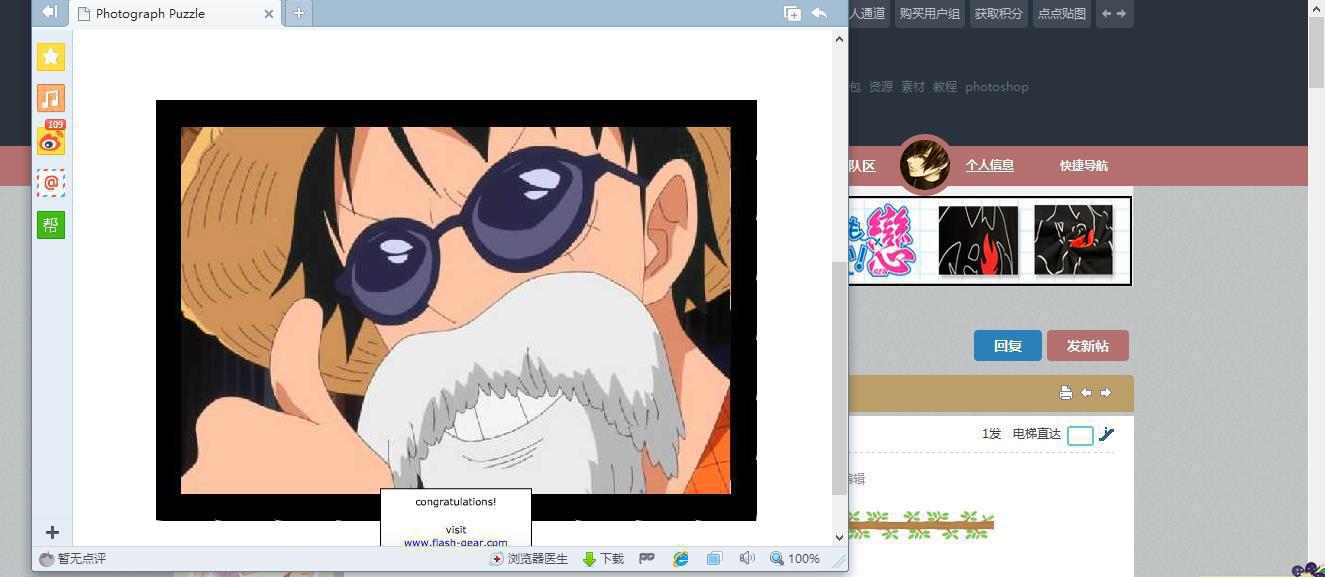Click the escalator jump icon beside floor input

(1106, 434)
